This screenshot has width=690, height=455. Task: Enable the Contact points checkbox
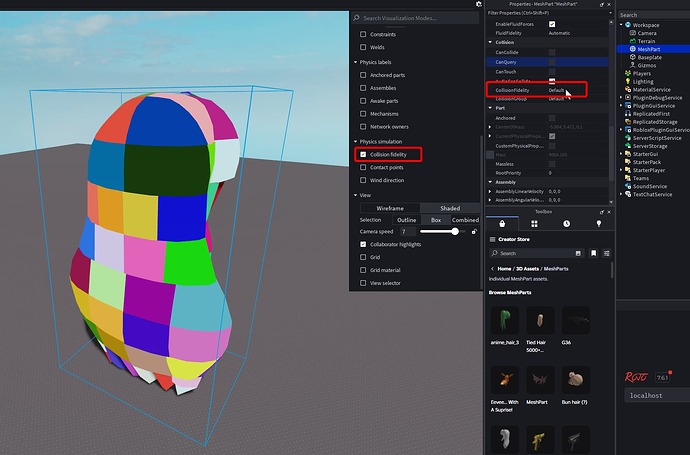[x=363, y=167]
